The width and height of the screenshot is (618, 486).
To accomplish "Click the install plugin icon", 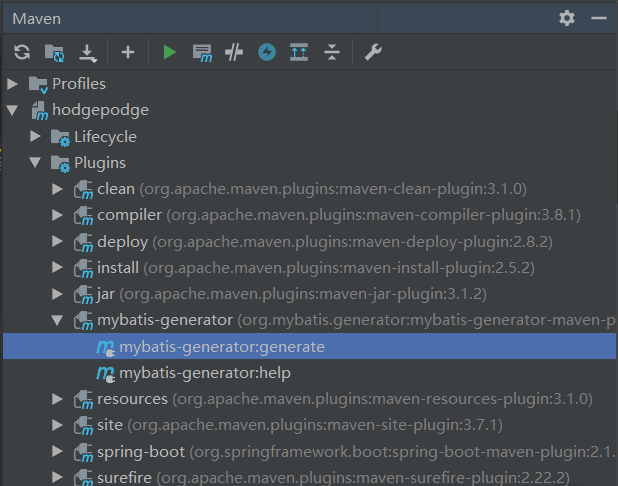I will (83, 268).
